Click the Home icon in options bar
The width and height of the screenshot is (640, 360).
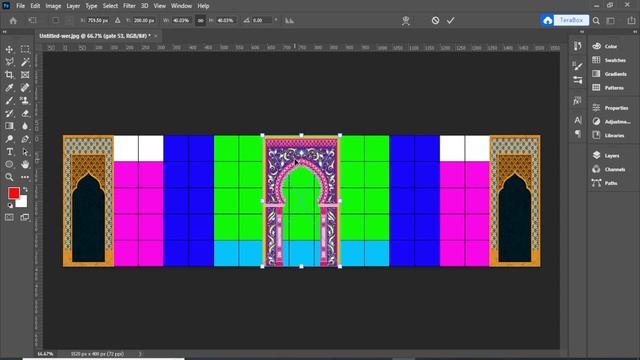coord(13,20)
